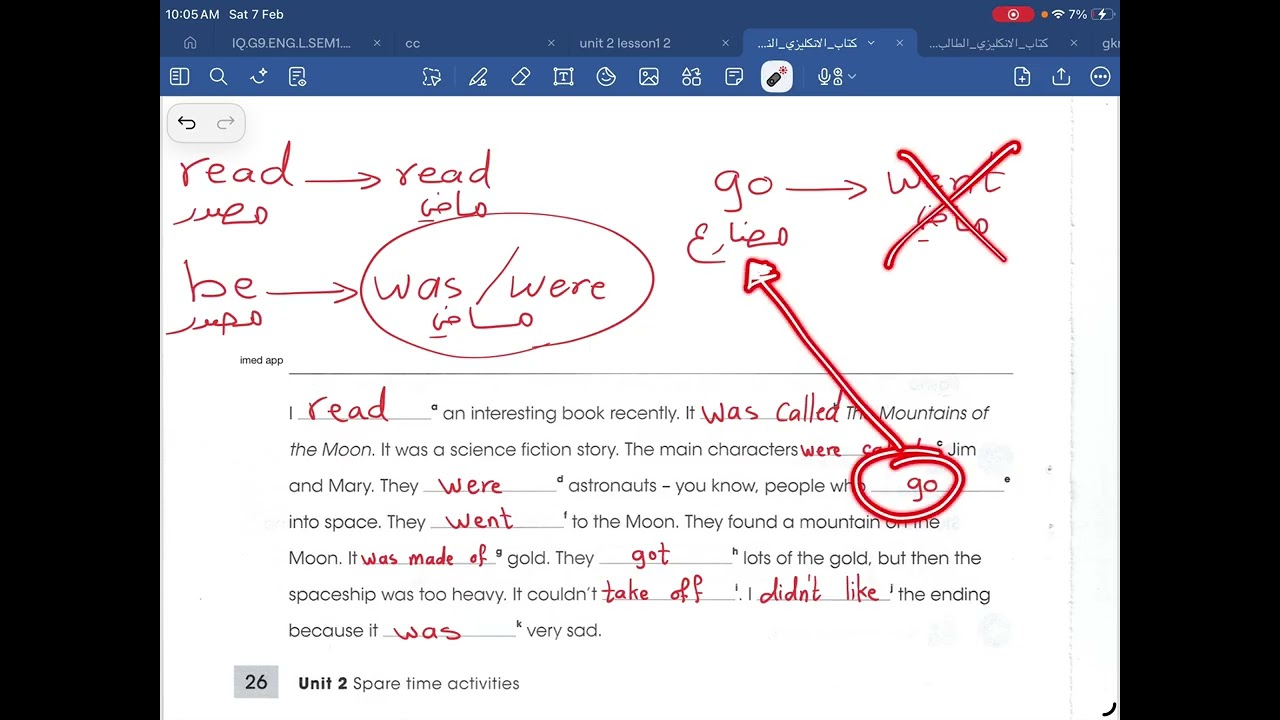Select the text box tool
This screenshot has width=1280, height=720.
click(x=563, y=77)
